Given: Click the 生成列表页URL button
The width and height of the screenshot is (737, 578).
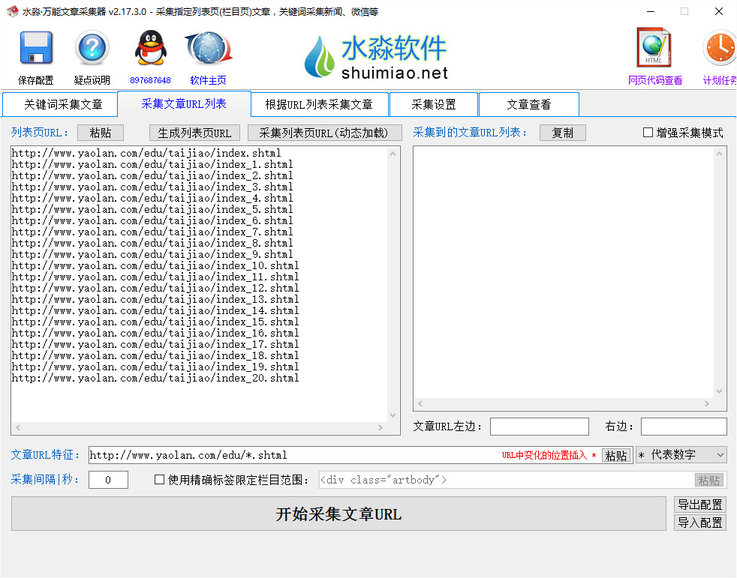Looking at the screenshot, I should coord(194,133).
